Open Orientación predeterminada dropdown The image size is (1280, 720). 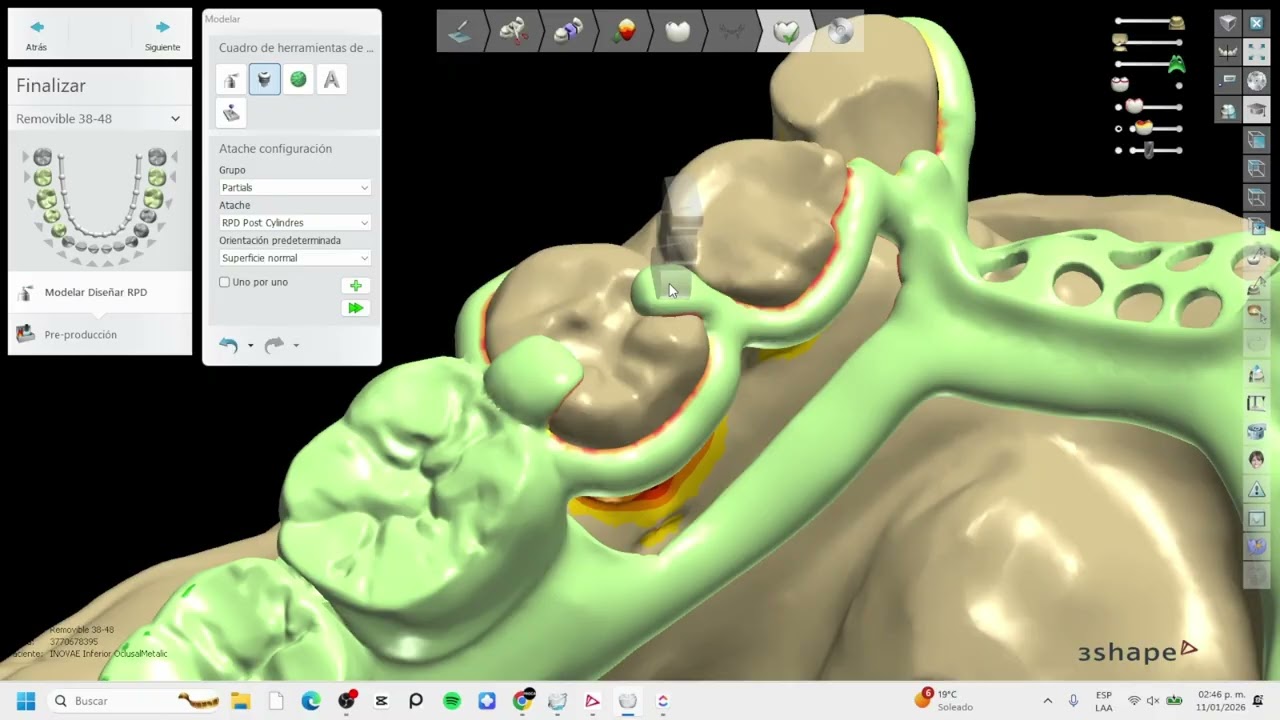tap(295, 258)
